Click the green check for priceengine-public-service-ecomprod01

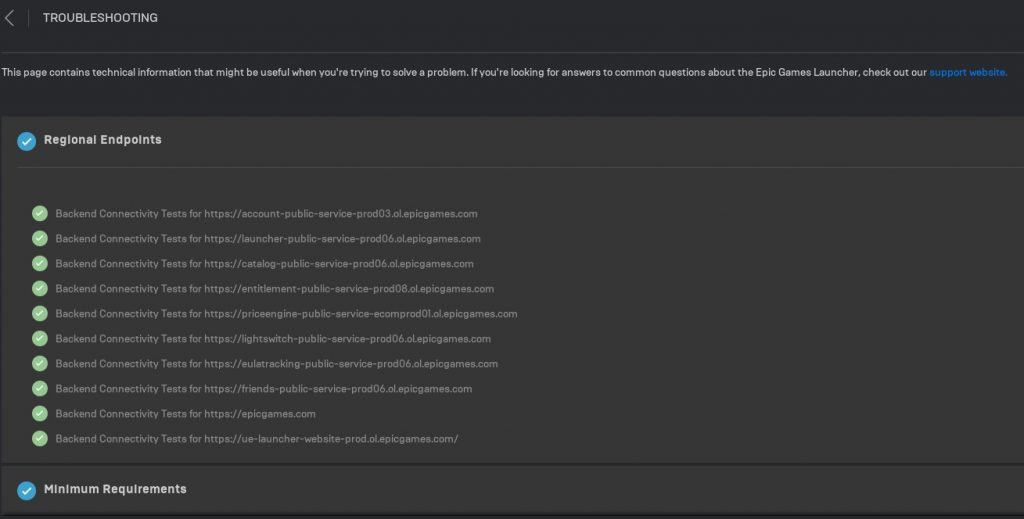coord(40,313)
